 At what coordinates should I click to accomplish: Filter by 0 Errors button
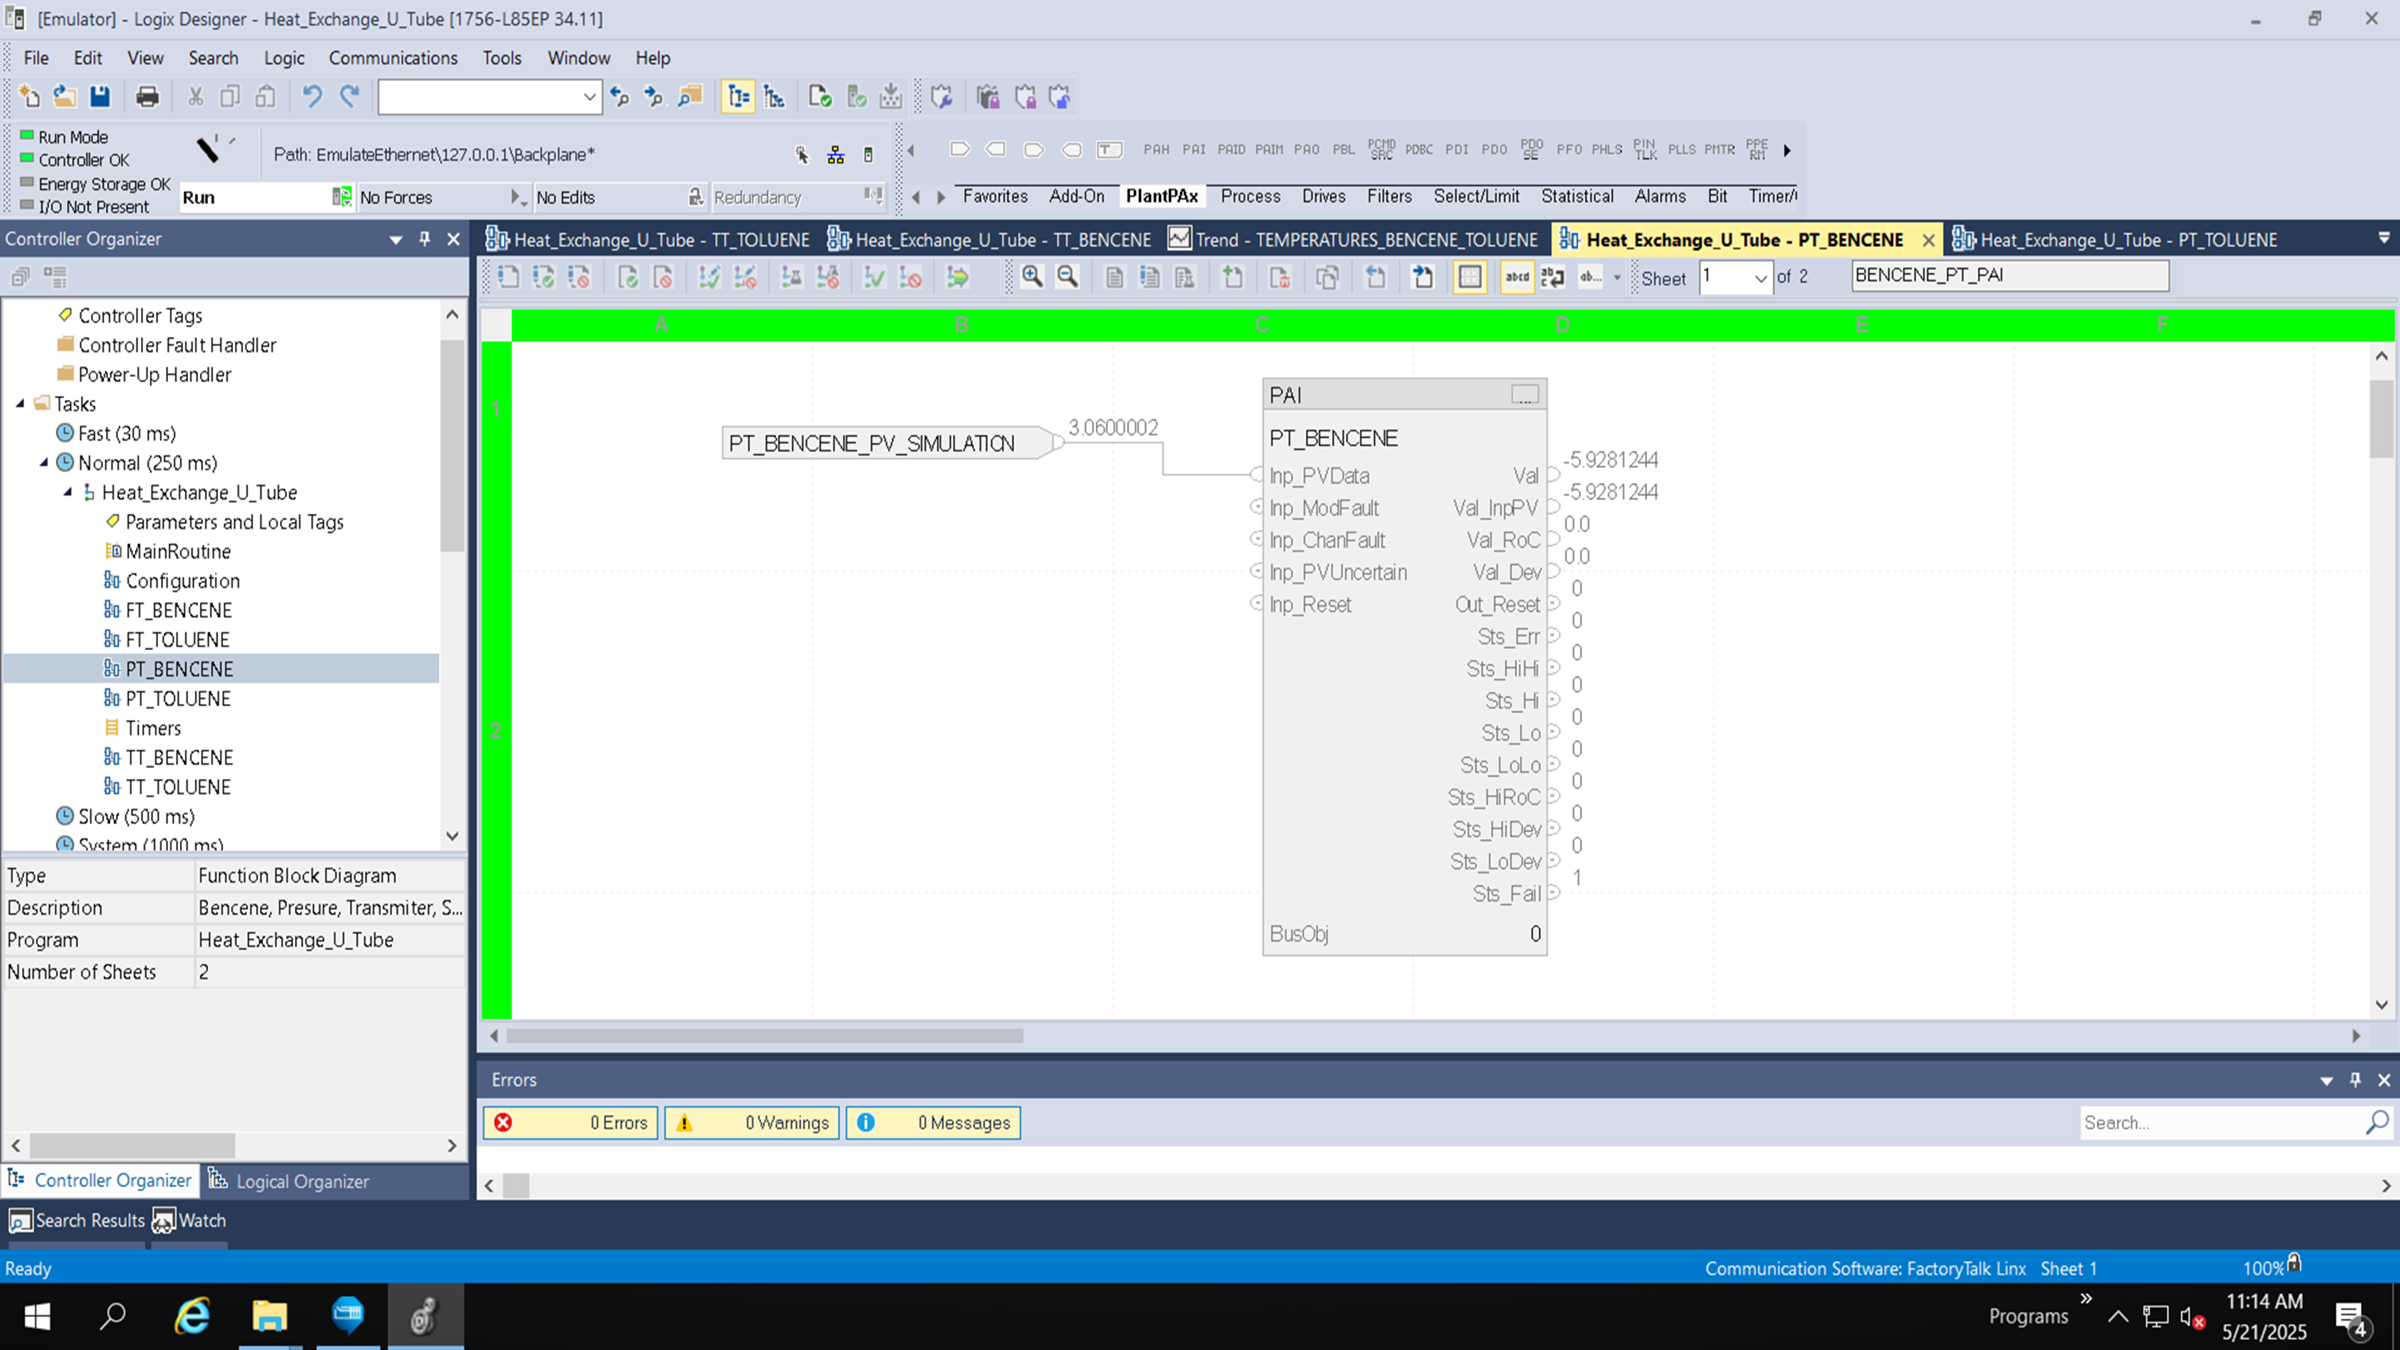[571, 1123]
